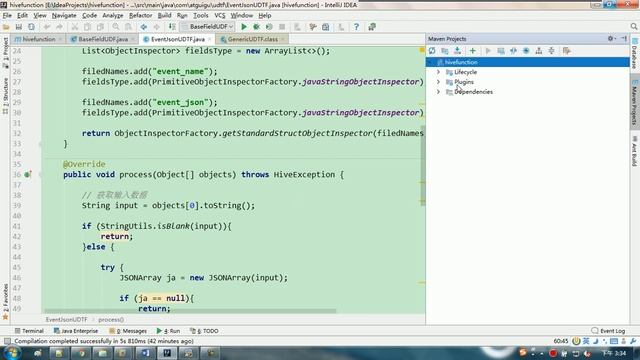640x360 pixels.
Task: Click EventJsonUDTF in the breadcrumb bar
Action: tap(66, 320)
